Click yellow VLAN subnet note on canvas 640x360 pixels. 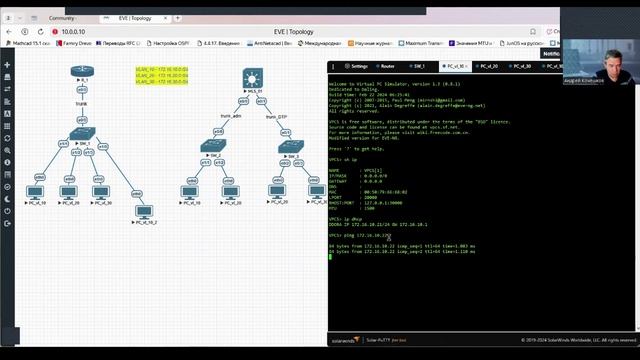pos(162,76)
